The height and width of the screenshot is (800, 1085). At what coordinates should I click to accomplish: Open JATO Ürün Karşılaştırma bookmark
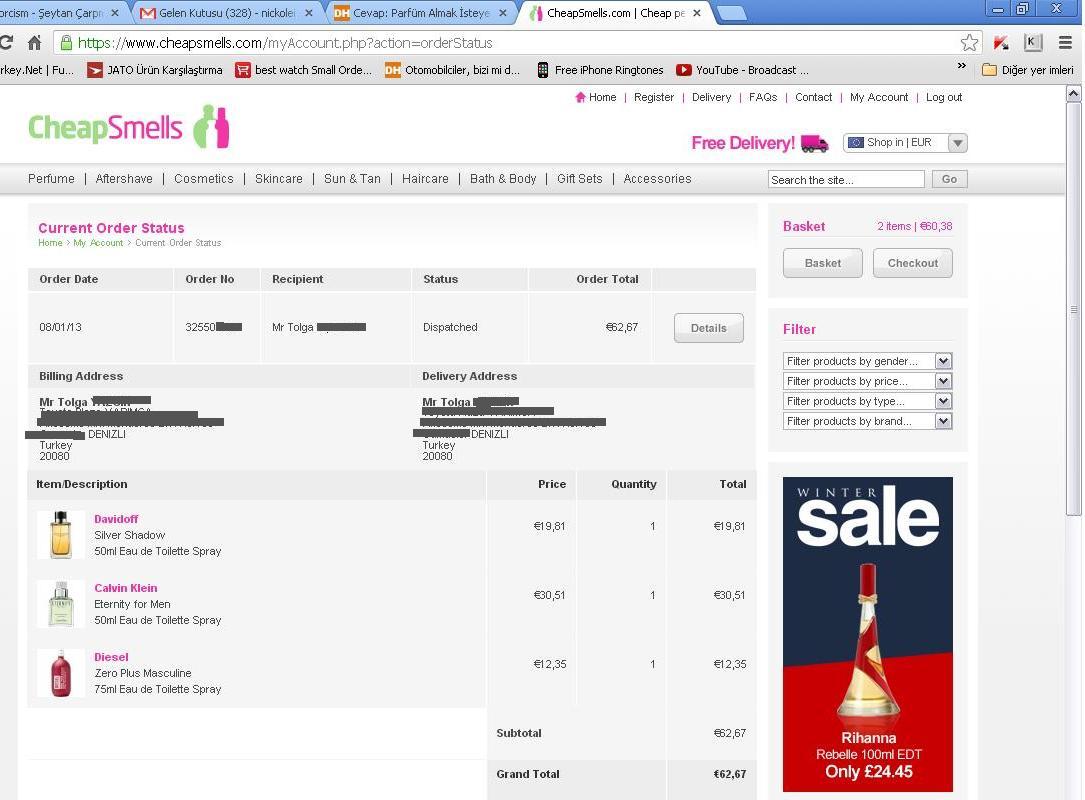(x=155, y=70)
